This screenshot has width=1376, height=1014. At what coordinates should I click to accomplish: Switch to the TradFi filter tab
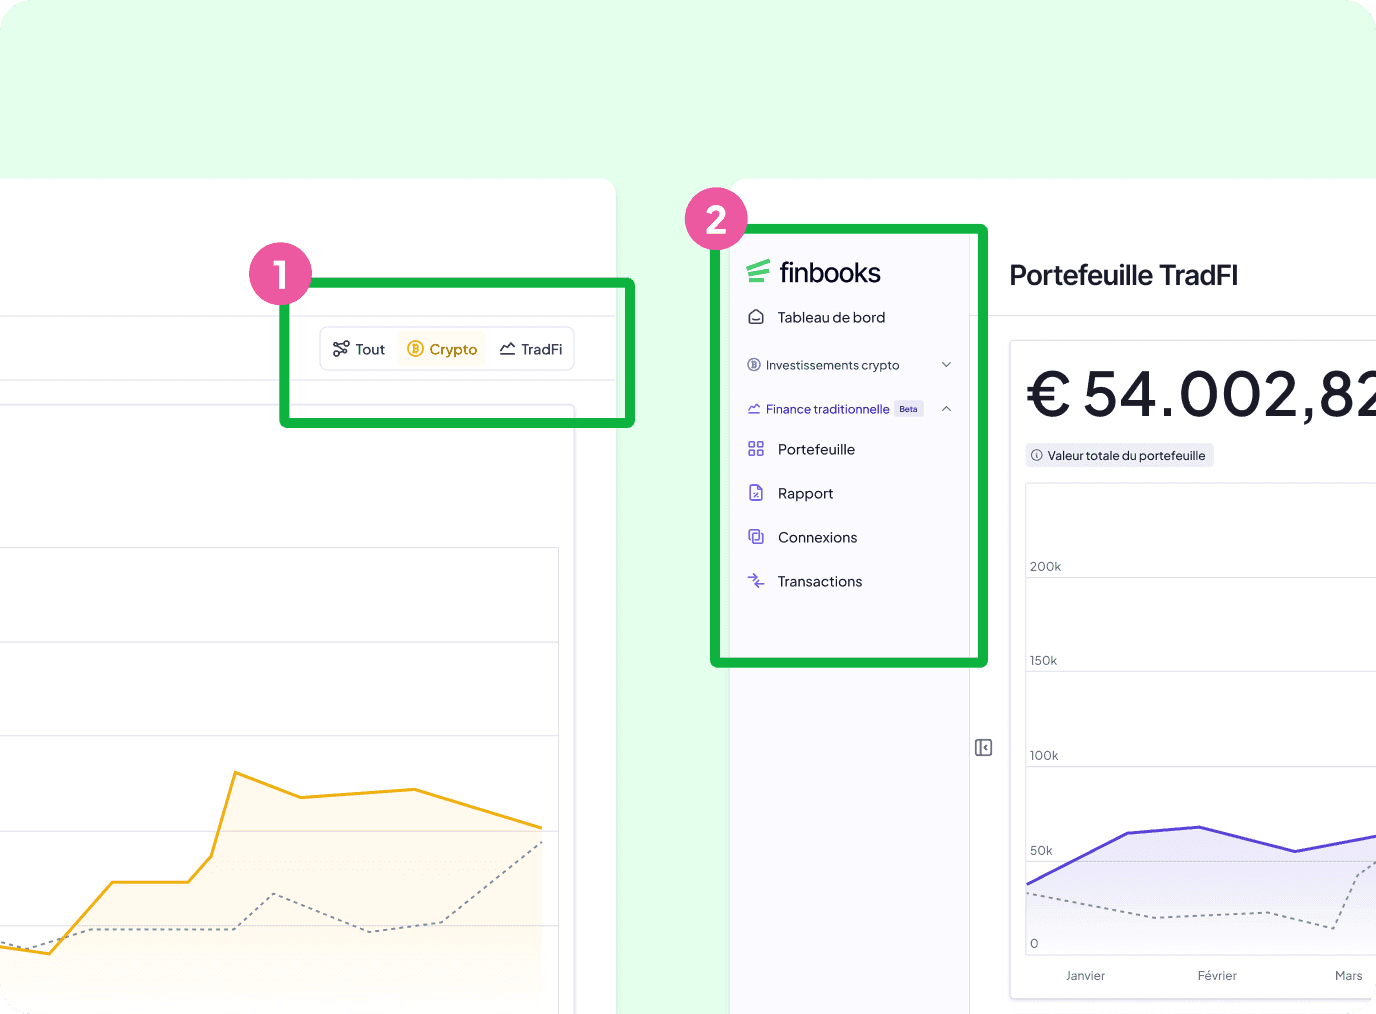point(531,349)
